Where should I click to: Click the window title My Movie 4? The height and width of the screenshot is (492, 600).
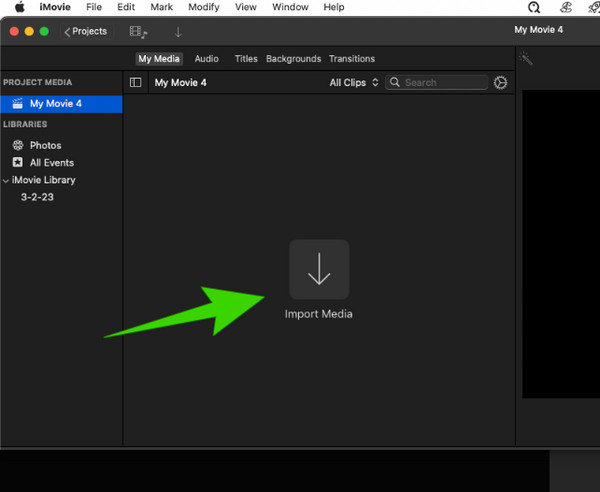538,30
